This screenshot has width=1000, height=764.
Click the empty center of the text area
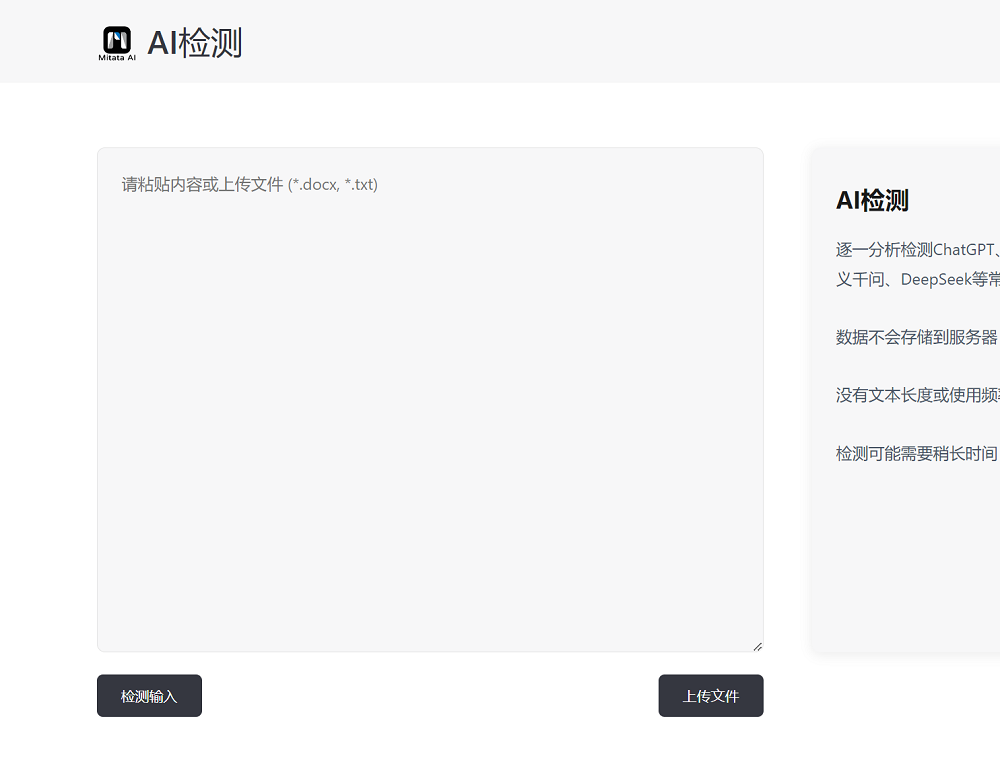(430, 420)
